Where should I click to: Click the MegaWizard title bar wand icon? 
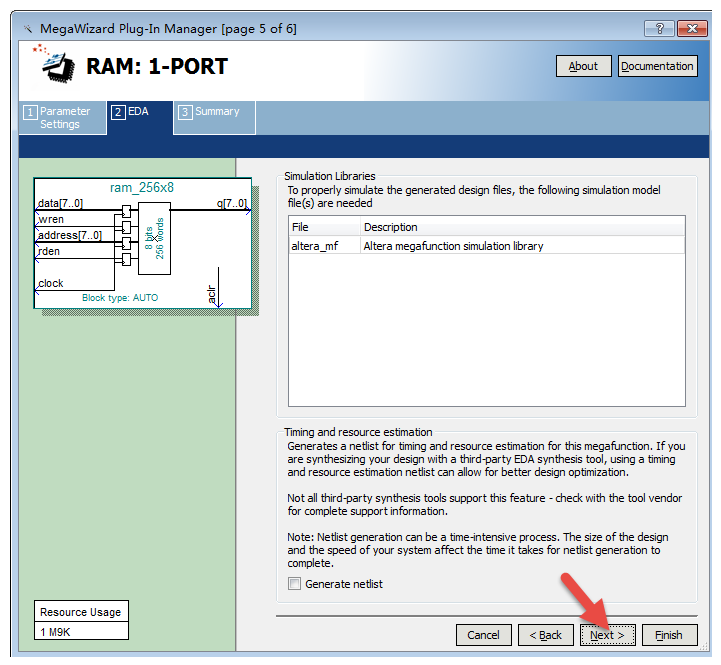coord(28,29)
